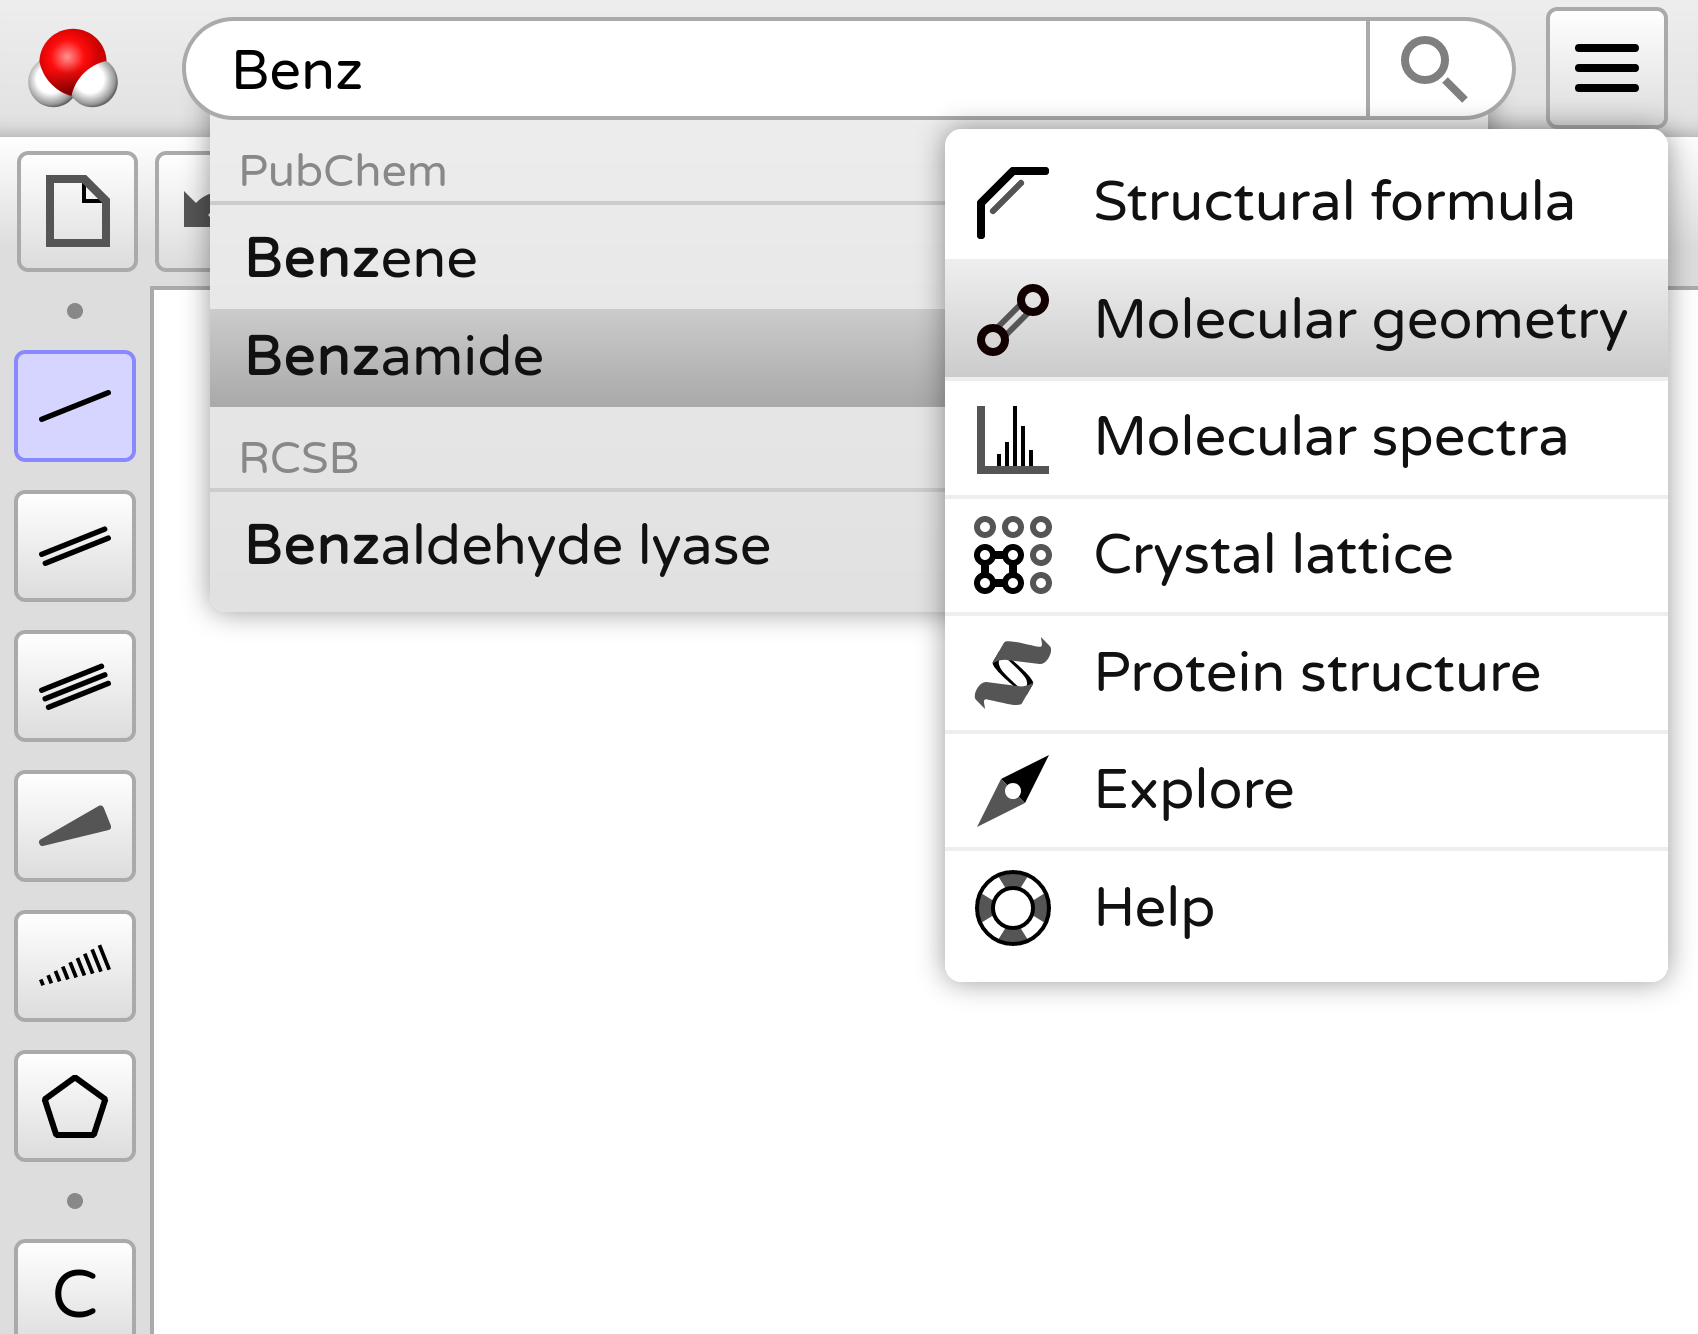Select the wedge bond tool
Image resolution: width=1698 pixels, height=1334 pixels.
tap(75, 826)
